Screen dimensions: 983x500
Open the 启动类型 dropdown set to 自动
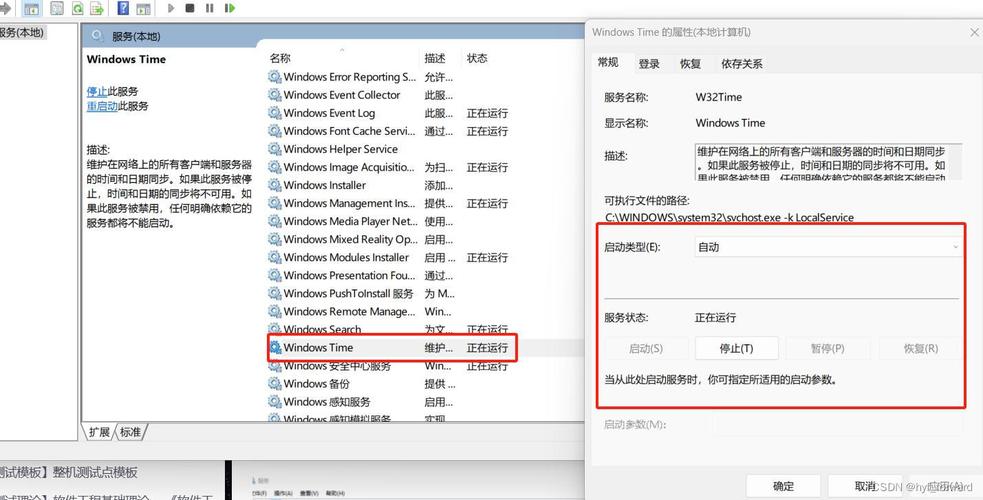pos(827,247)
